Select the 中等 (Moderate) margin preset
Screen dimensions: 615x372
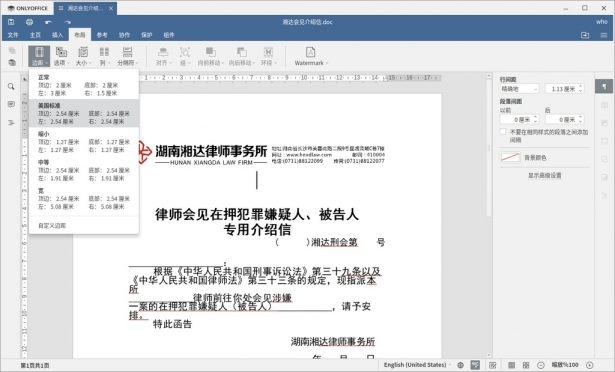pos(84,170)
